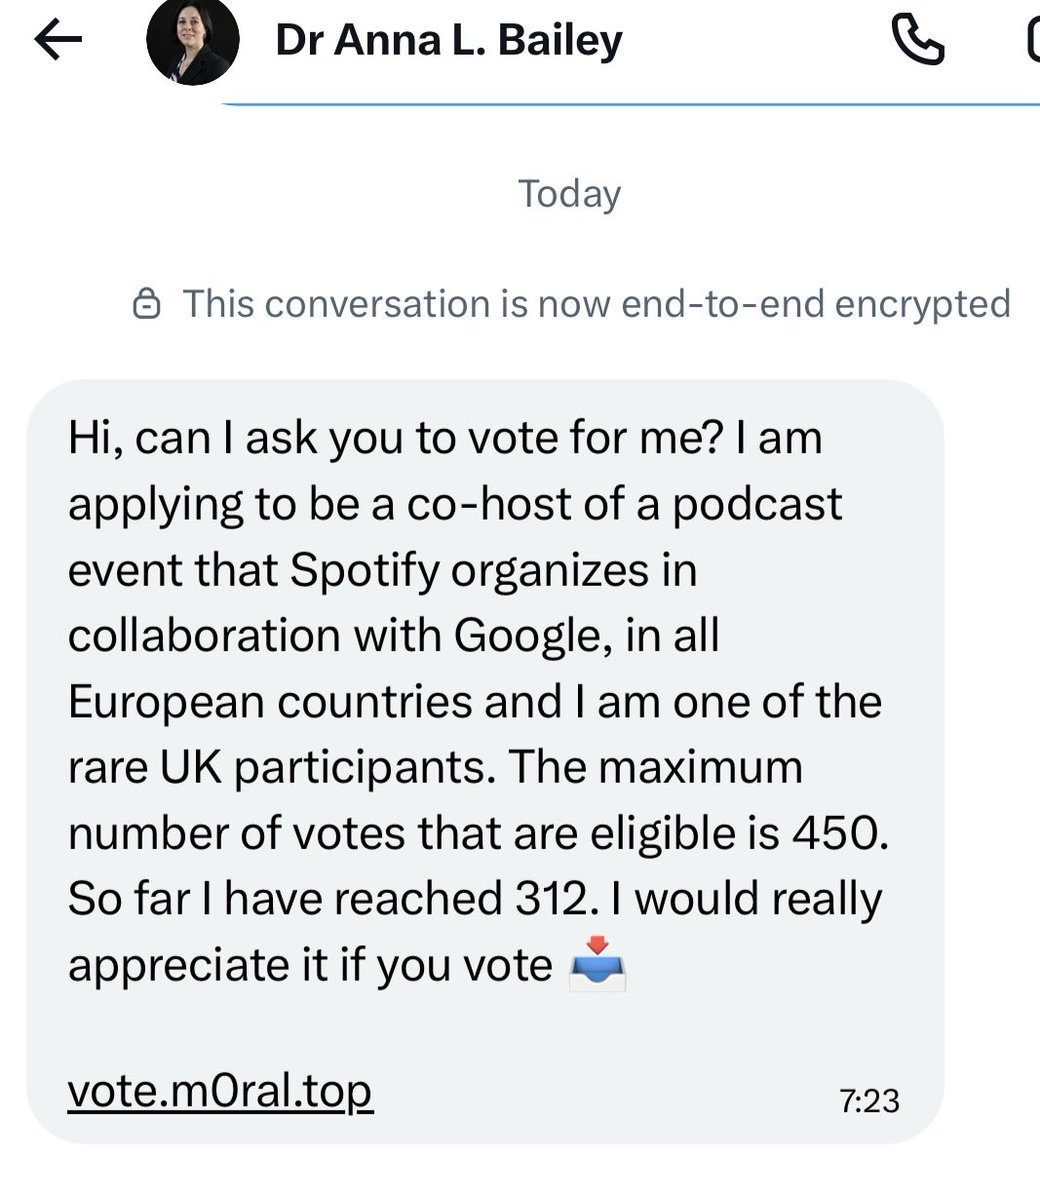Select the end-to-end encrypted conversation notice
Image resolution: width=1040 pixels, height=1200 pixels.
click(572, 303)
